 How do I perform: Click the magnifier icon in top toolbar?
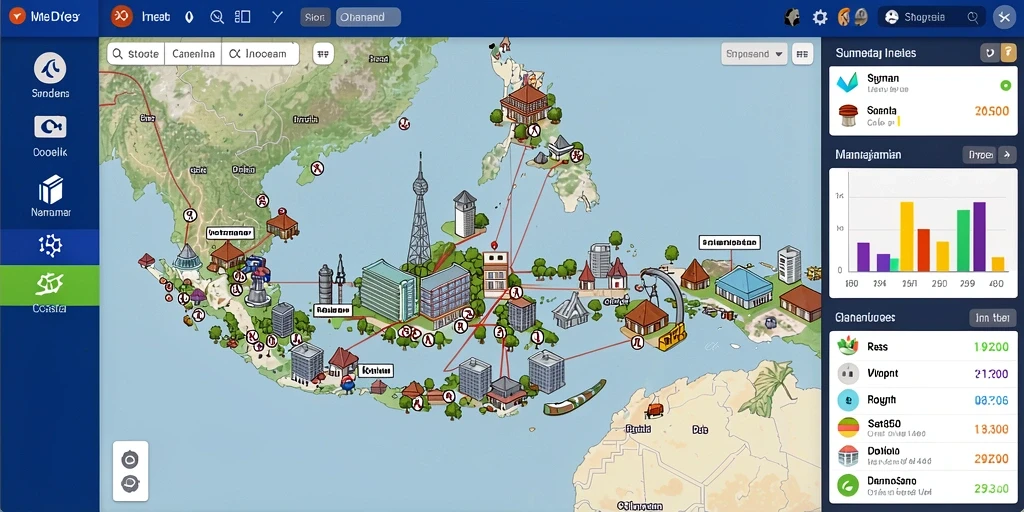[217, 18]
